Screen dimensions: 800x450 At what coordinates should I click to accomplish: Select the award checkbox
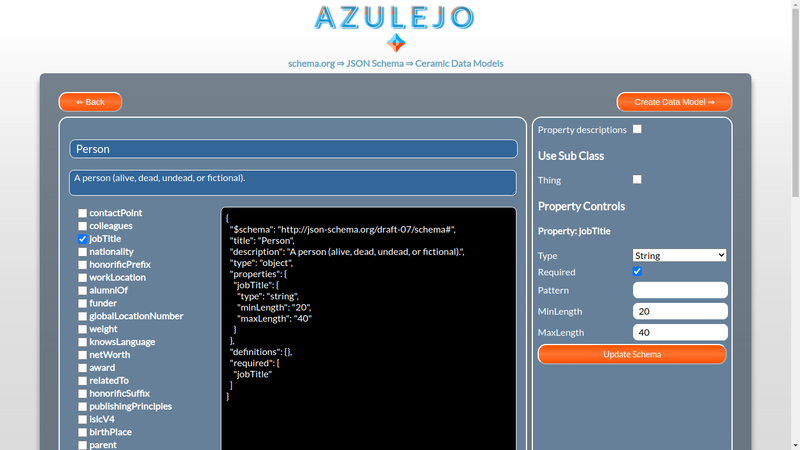coord(82,367)
